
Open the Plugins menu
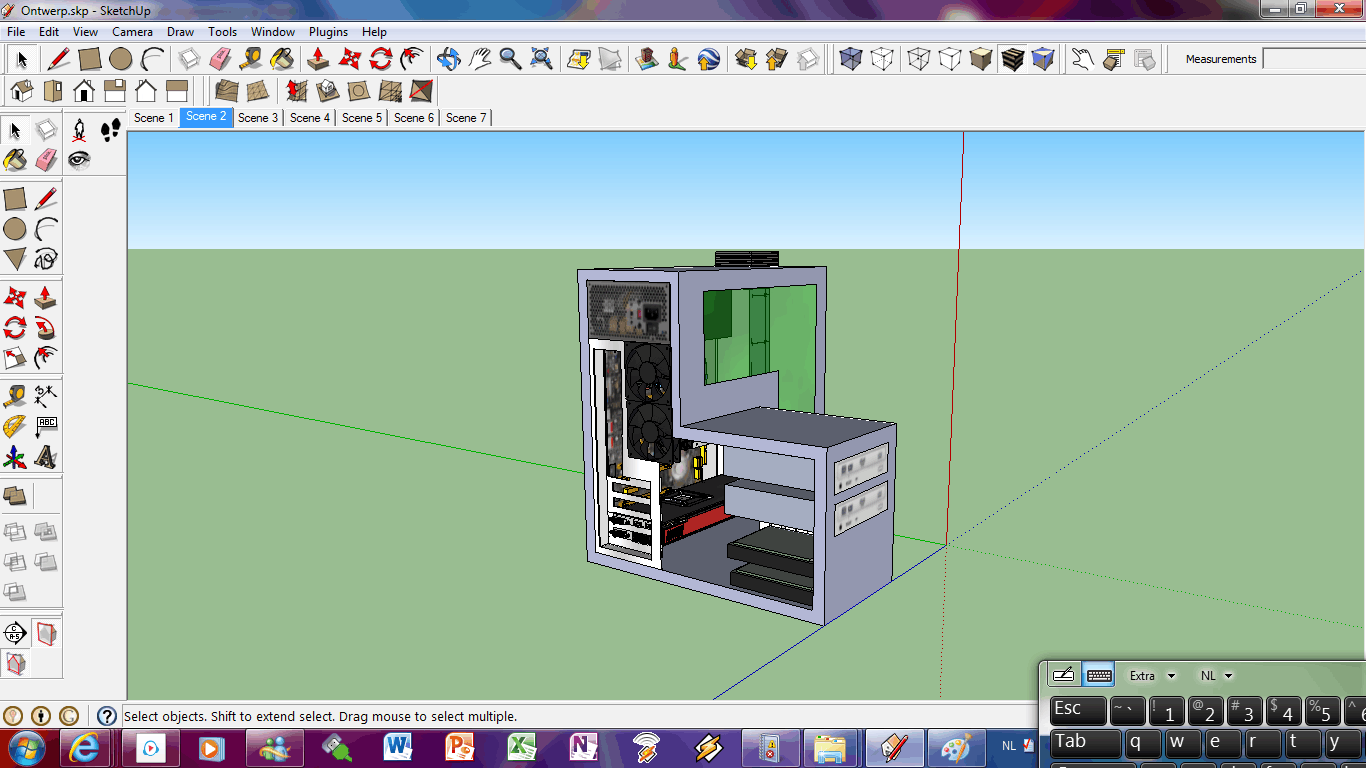click(328, 32)
